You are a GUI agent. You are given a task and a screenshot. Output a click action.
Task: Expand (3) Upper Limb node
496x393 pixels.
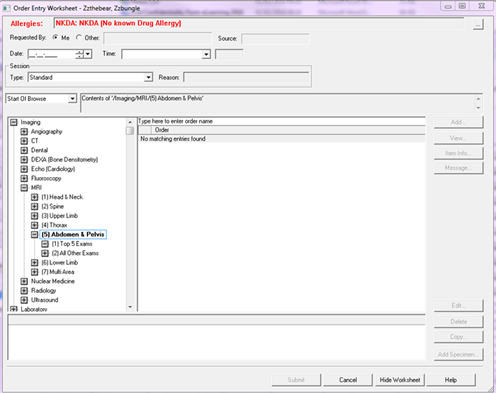34,216
